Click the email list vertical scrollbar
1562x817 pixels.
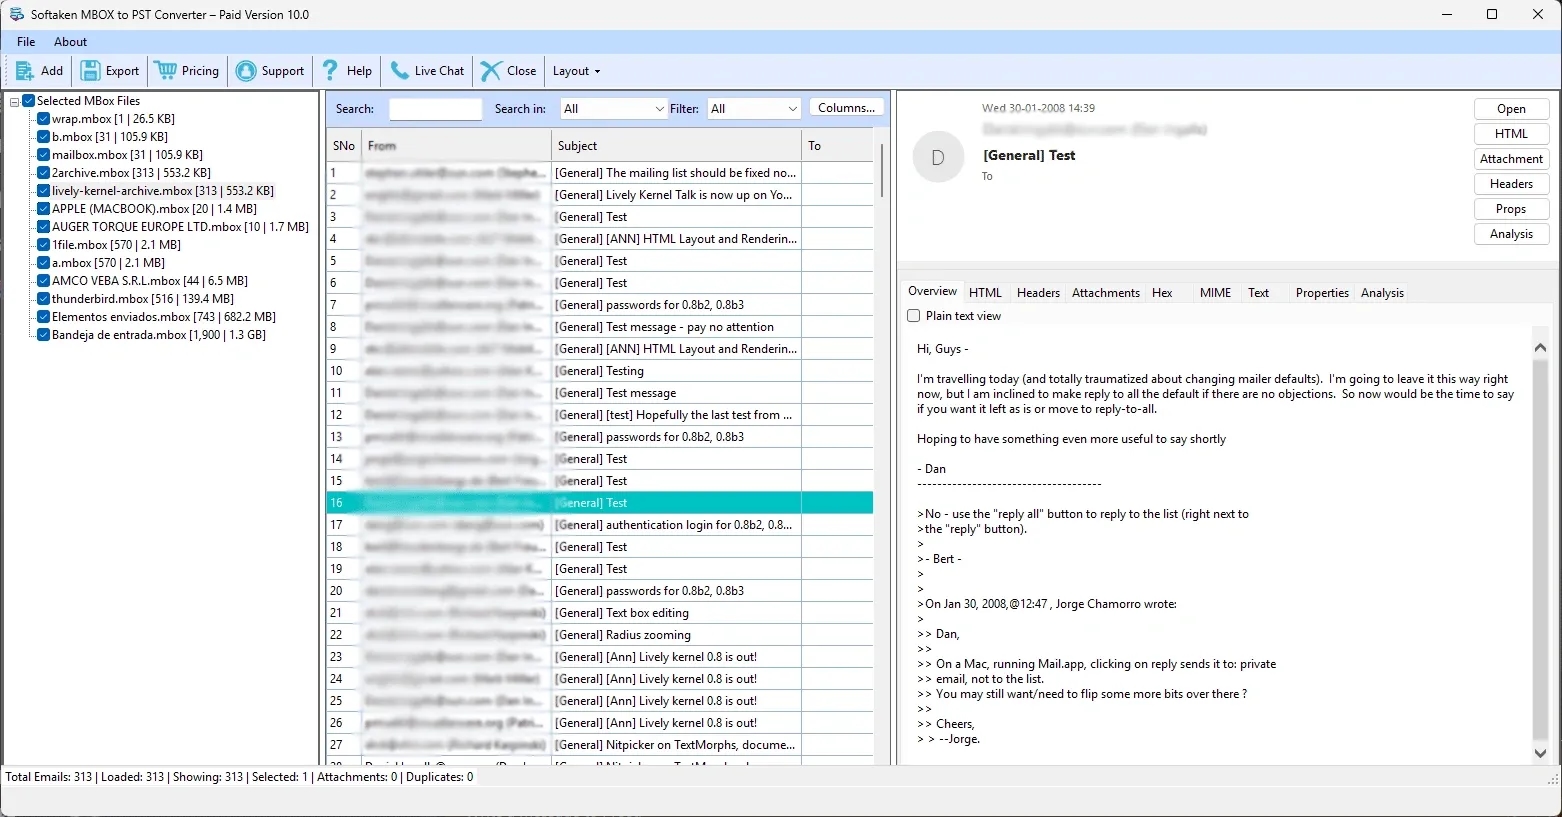click(881, 170)
